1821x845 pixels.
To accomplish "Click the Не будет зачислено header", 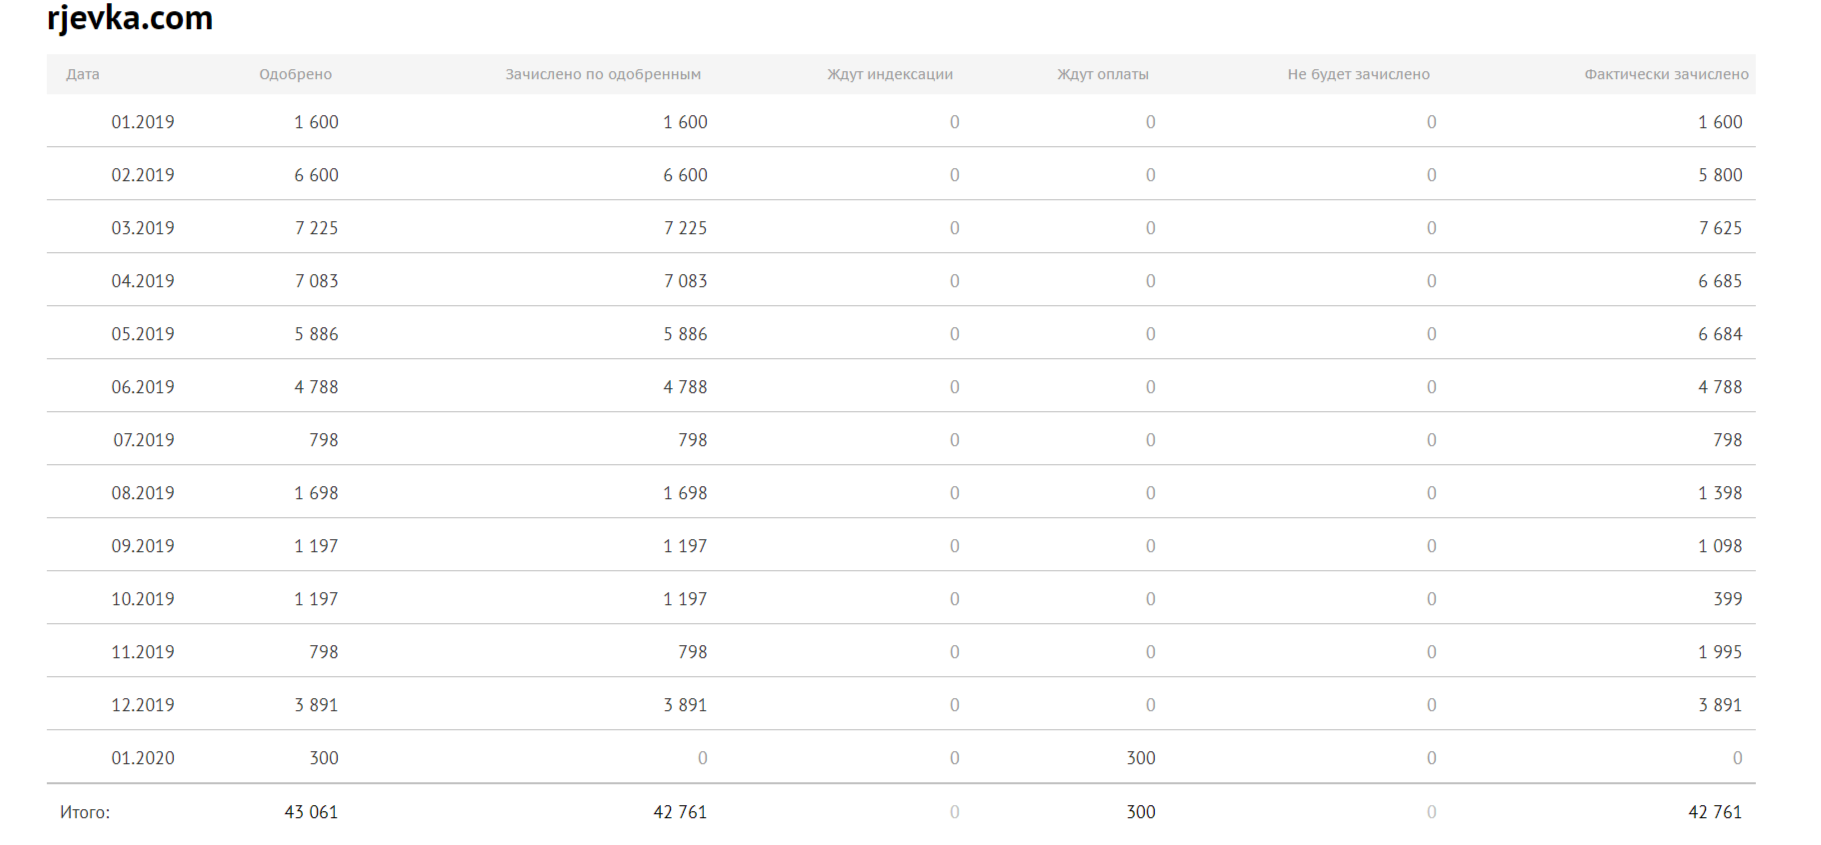I will 1358,74.
